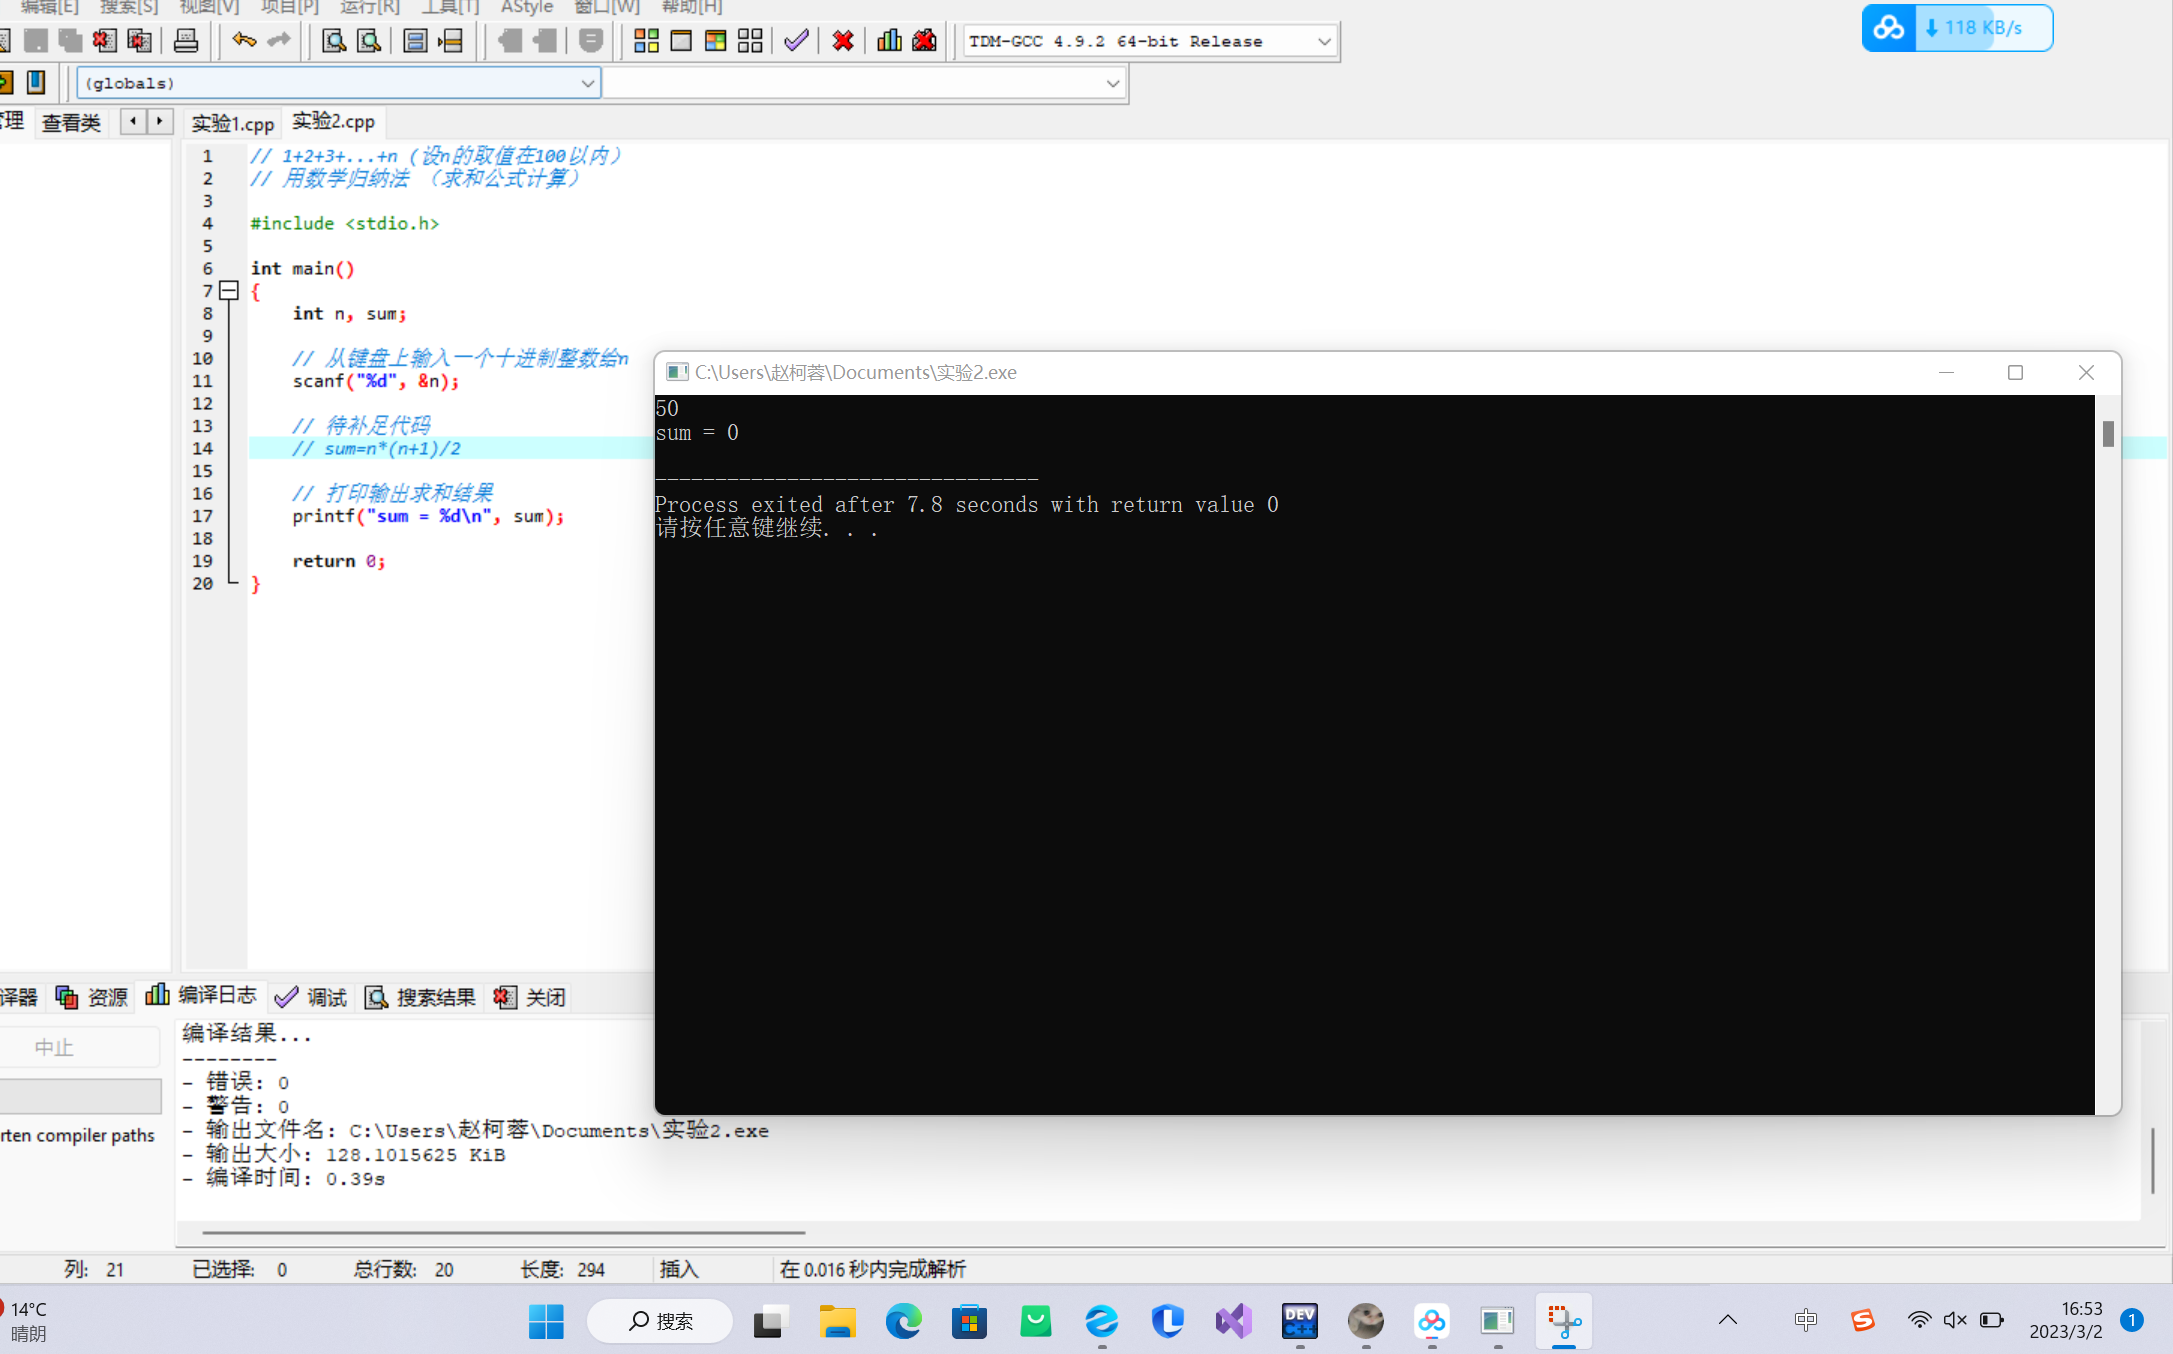Collapse the main function fold marker at line 7

coord(229,291)
